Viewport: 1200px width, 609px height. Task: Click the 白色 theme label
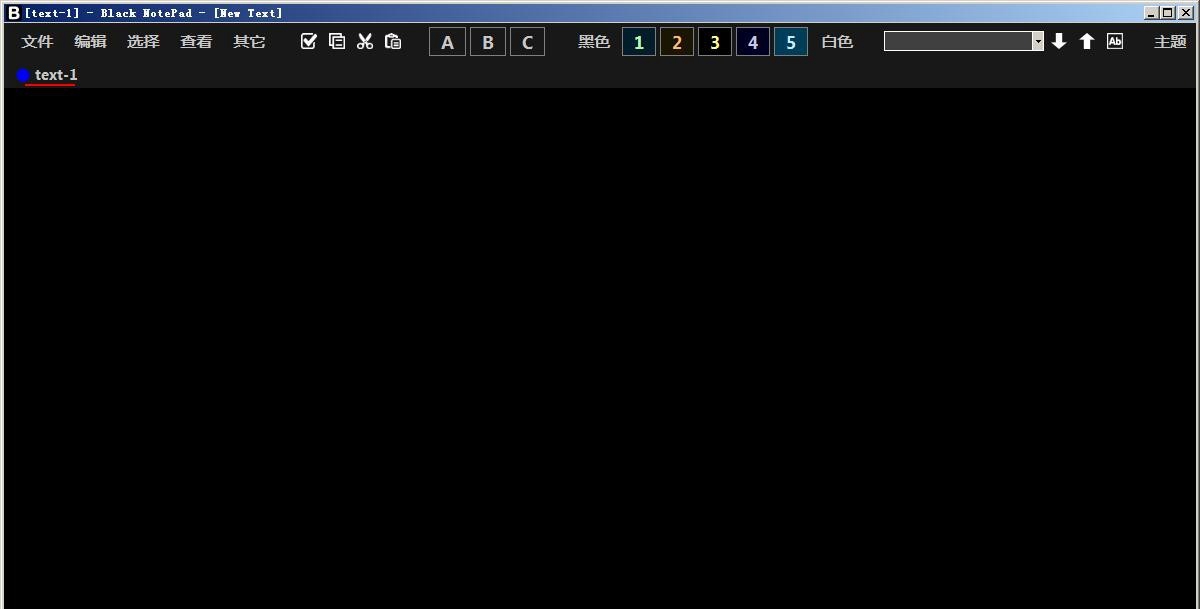pyautogui.click(x=837, y=42)
